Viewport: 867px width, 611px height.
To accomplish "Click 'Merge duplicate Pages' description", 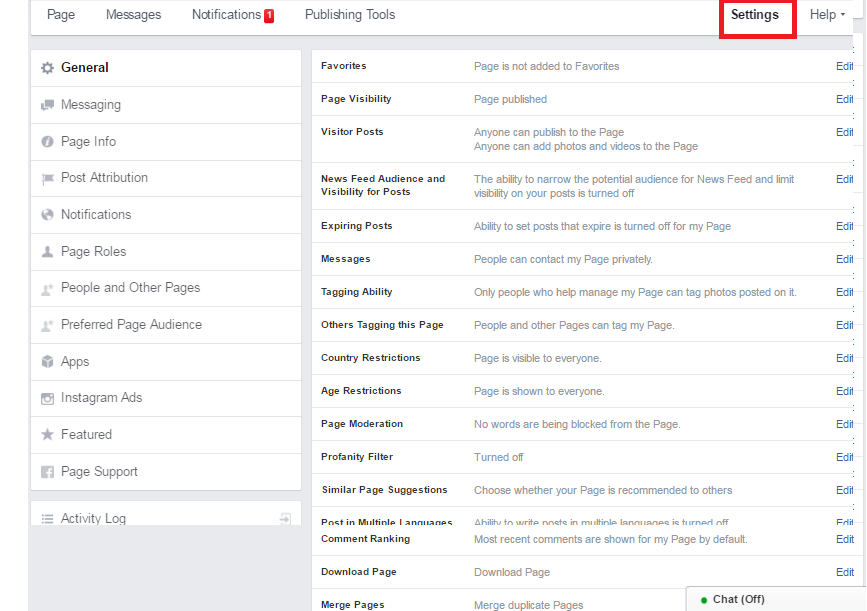I will click(x=529, y=605).
